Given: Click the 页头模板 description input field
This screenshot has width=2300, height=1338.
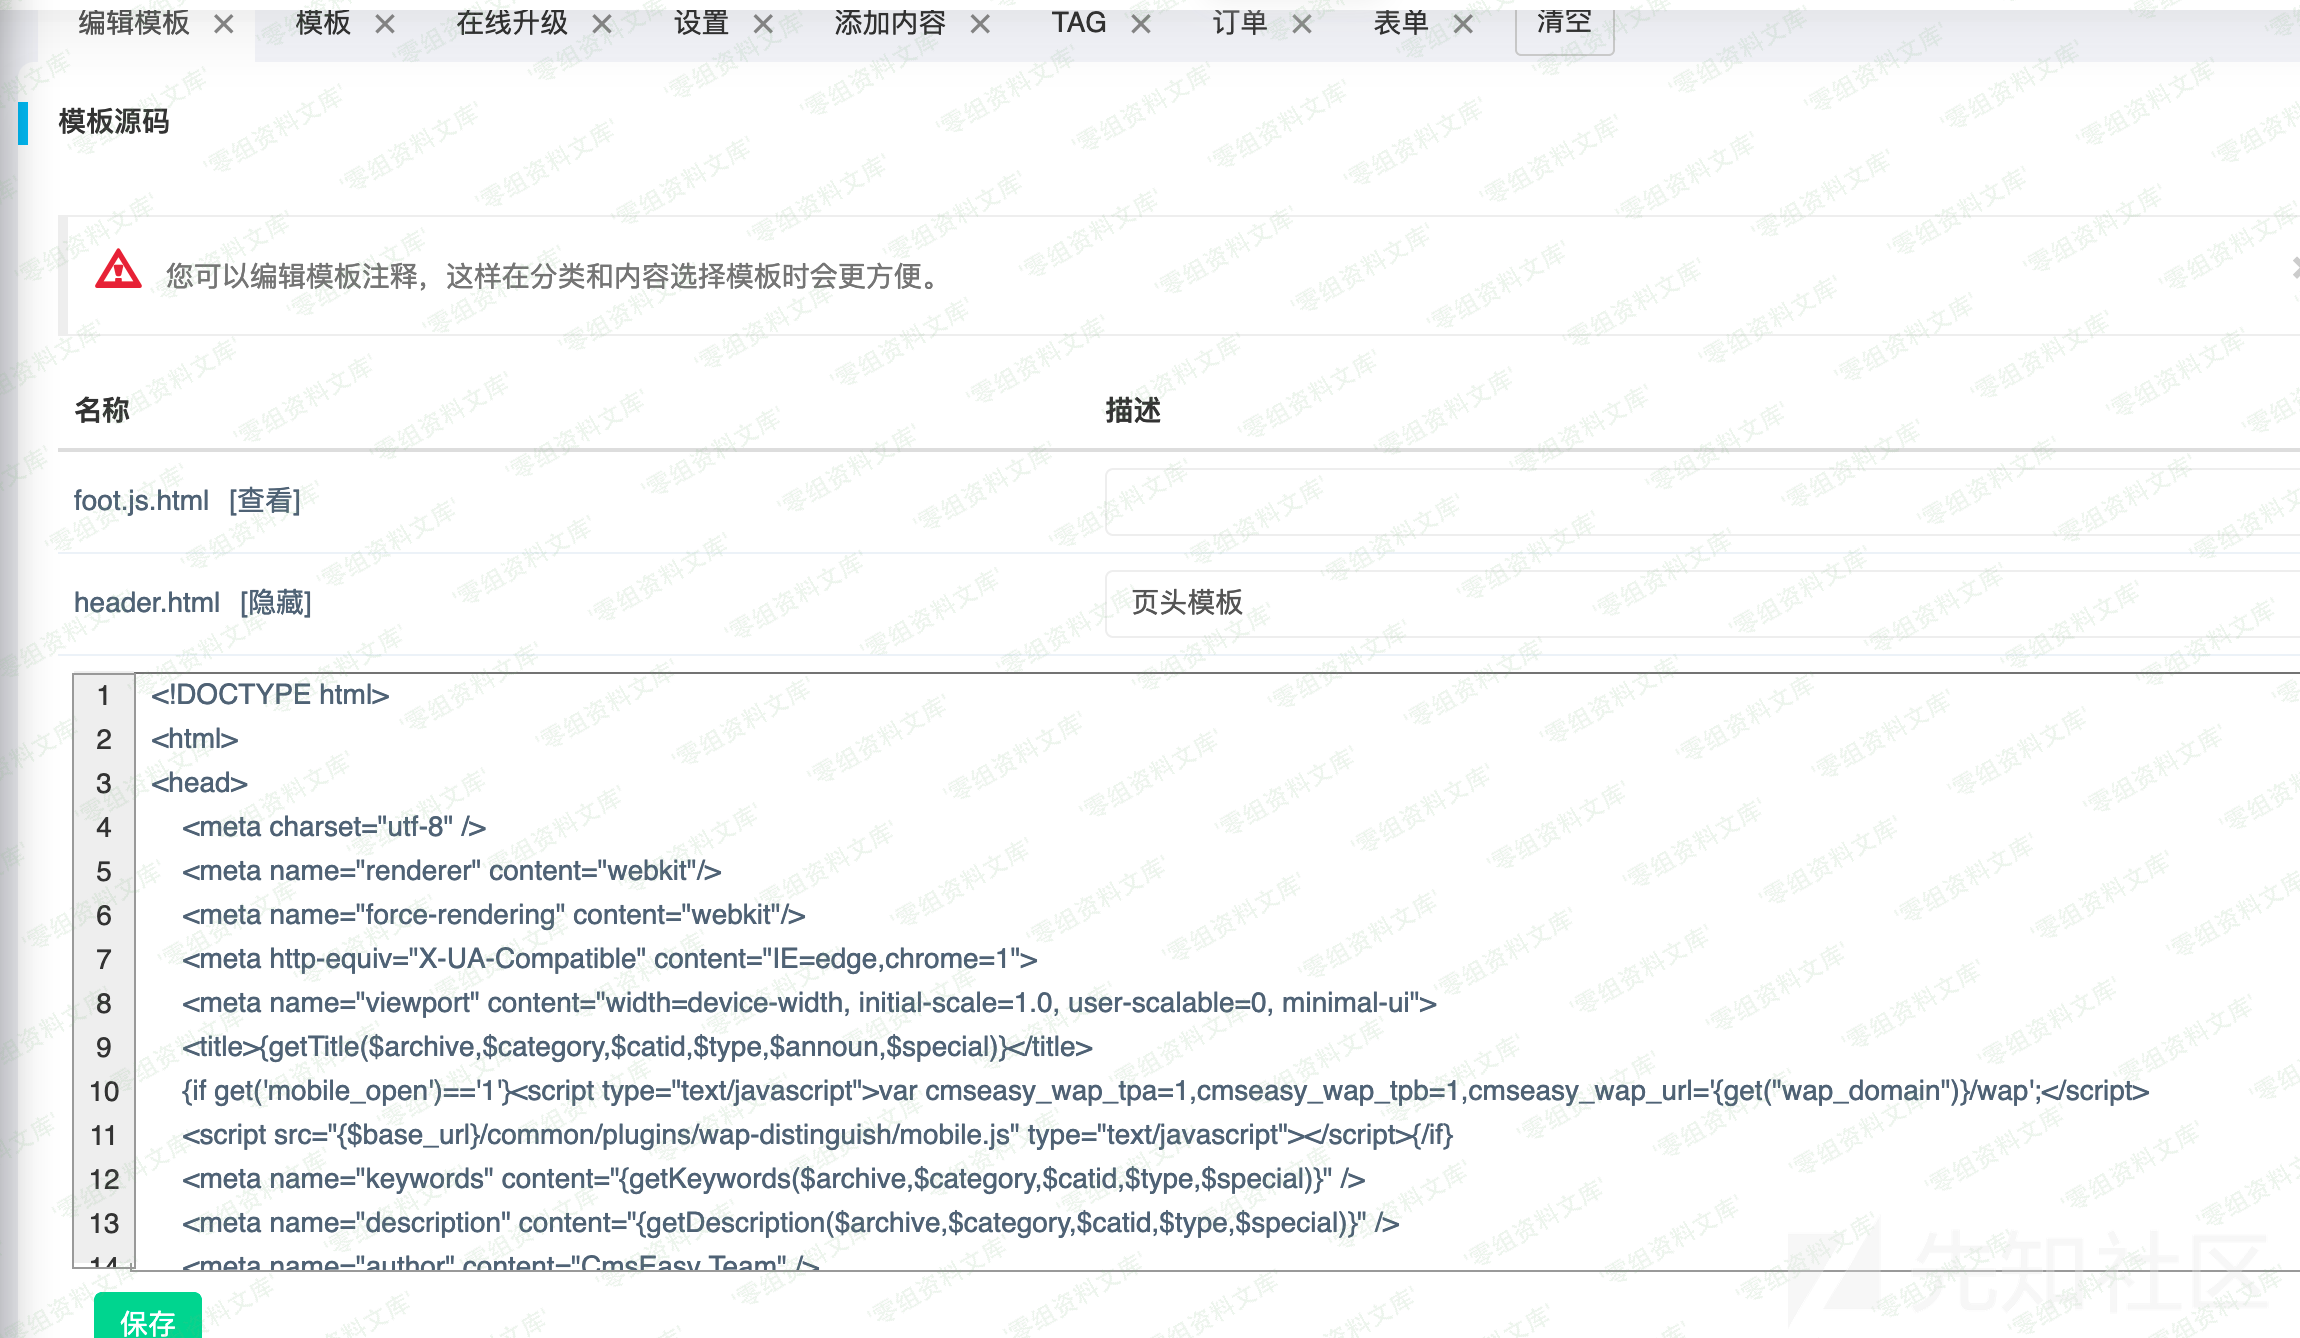Looking at the screenshot, I should point(1700,603).
